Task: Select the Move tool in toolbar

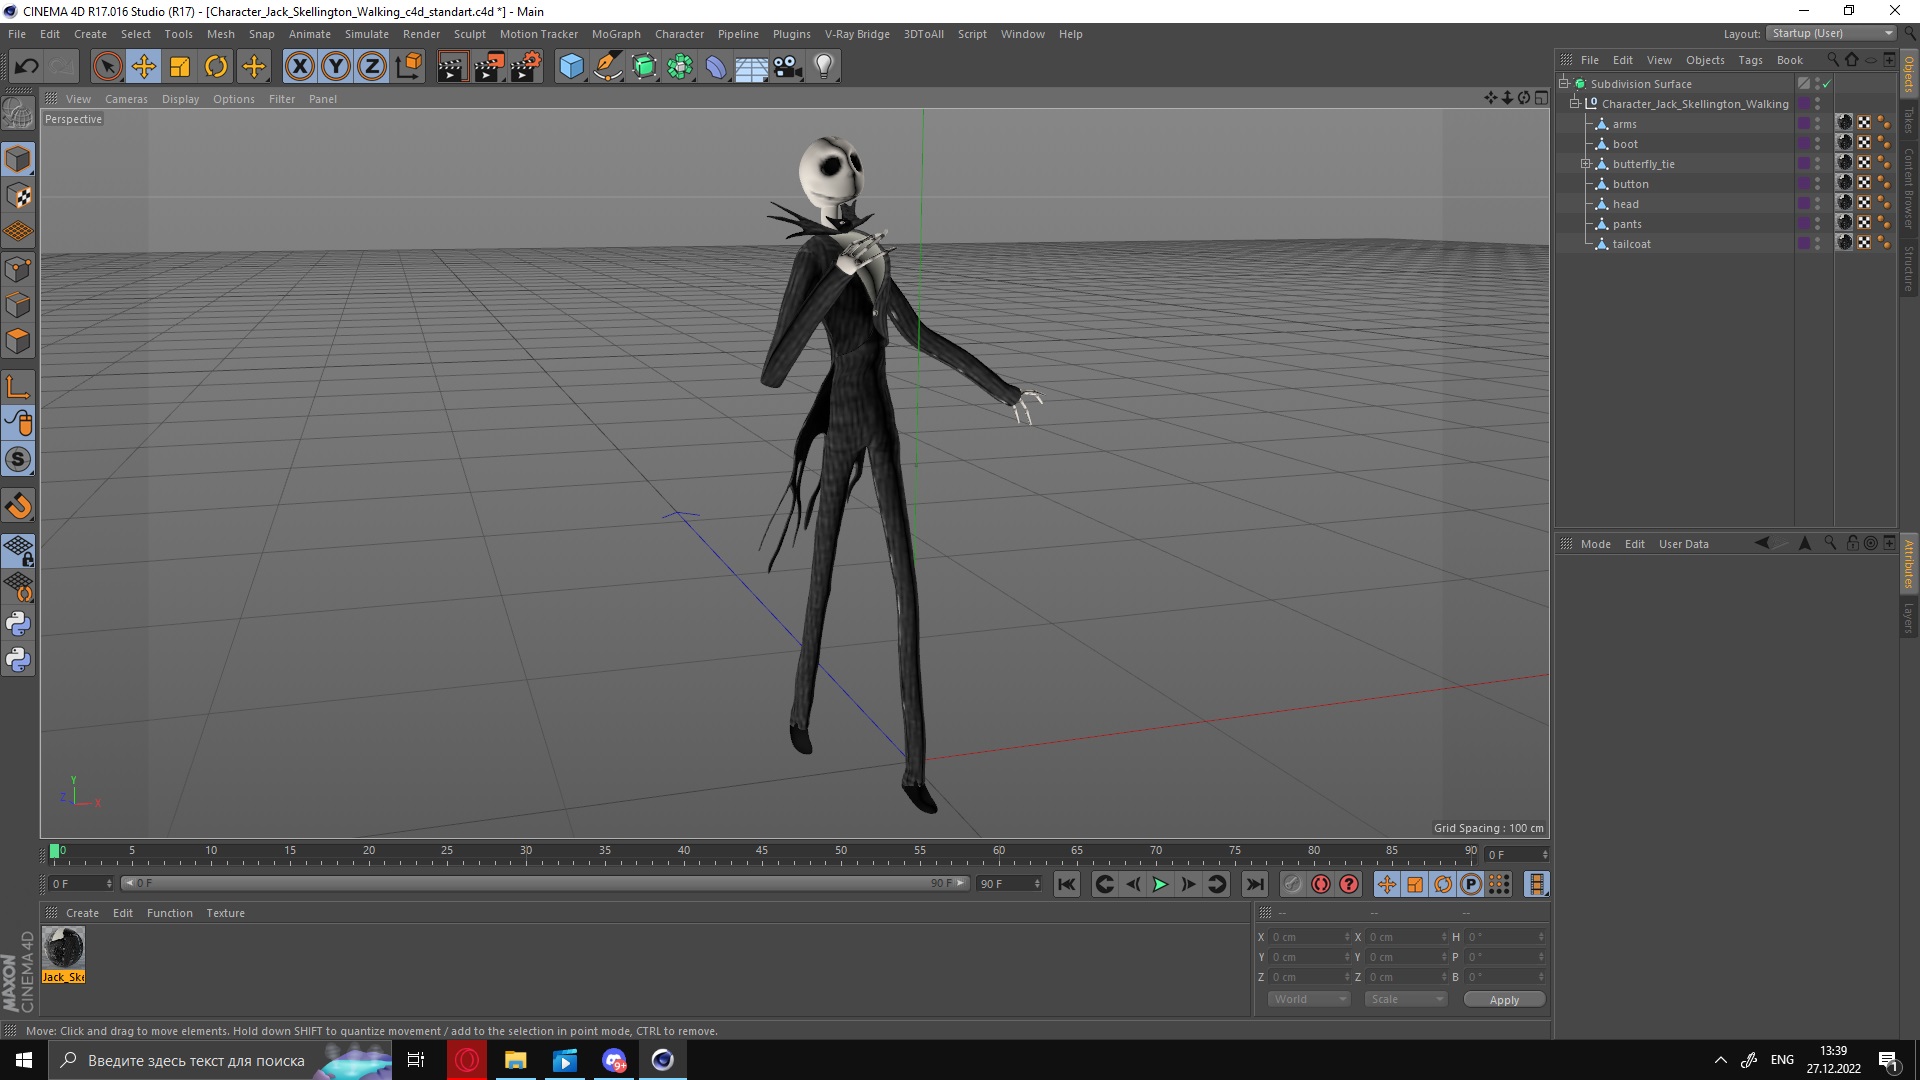Action: coord(144,67)
